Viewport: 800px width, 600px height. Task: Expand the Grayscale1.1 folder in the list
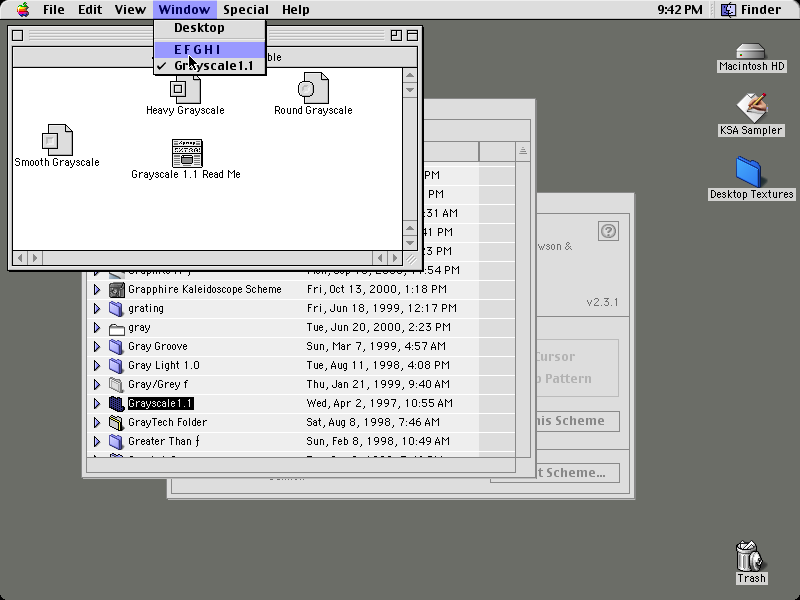97,404
